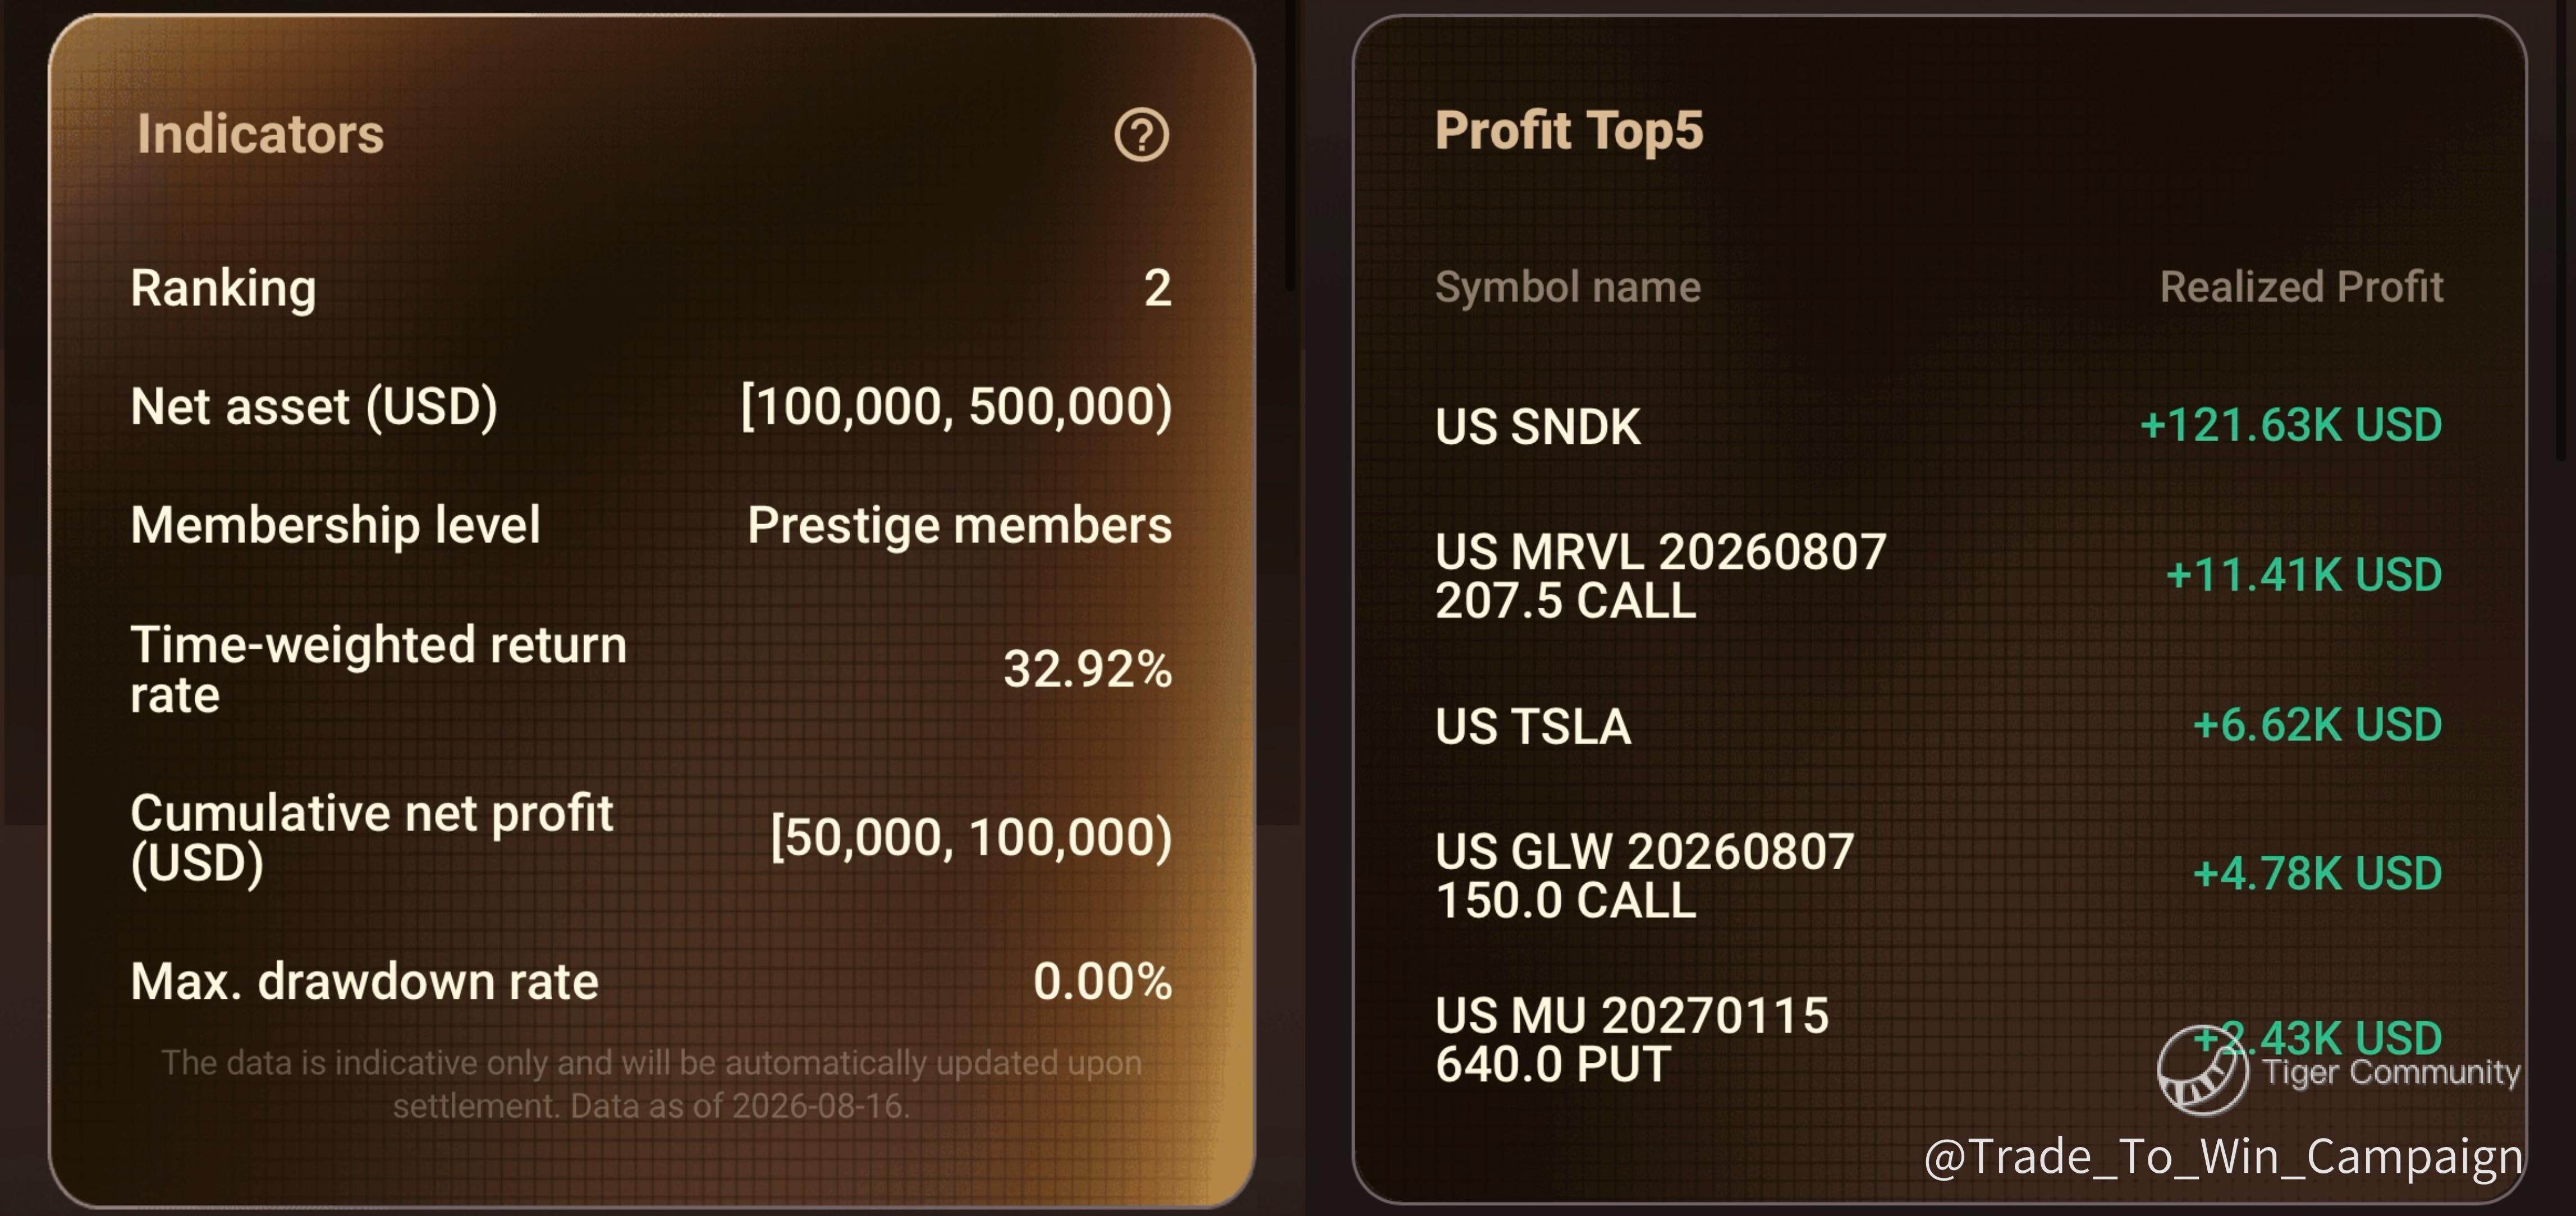
Task: Select the US TSLA symbol row
Action: (x=1938, y=726)
